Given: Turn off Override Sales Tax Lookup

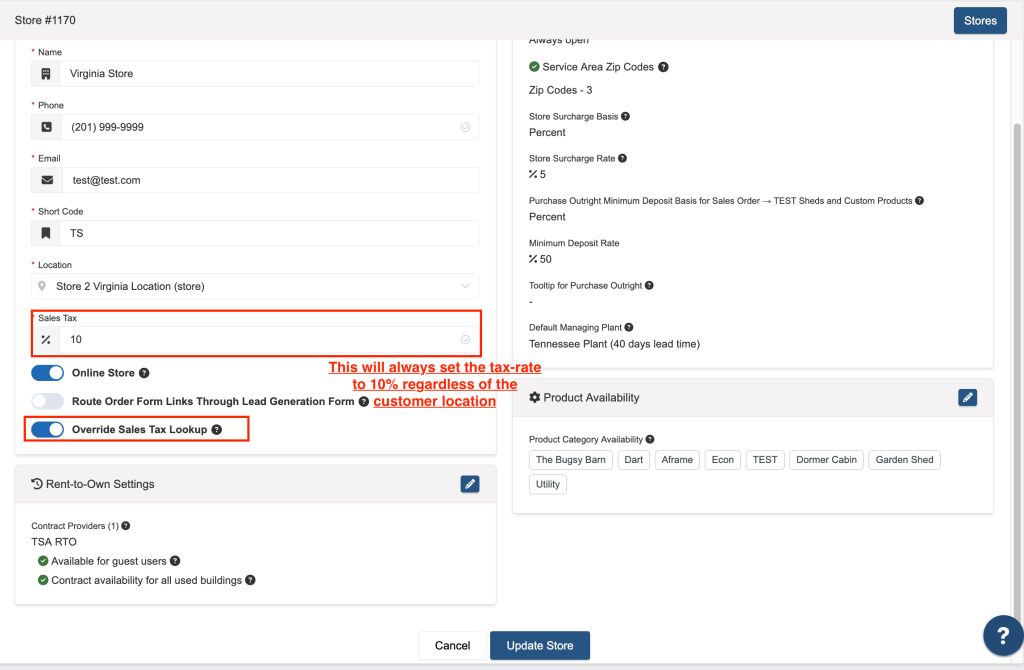Looking at the screenshot, I should coord(48,430).
